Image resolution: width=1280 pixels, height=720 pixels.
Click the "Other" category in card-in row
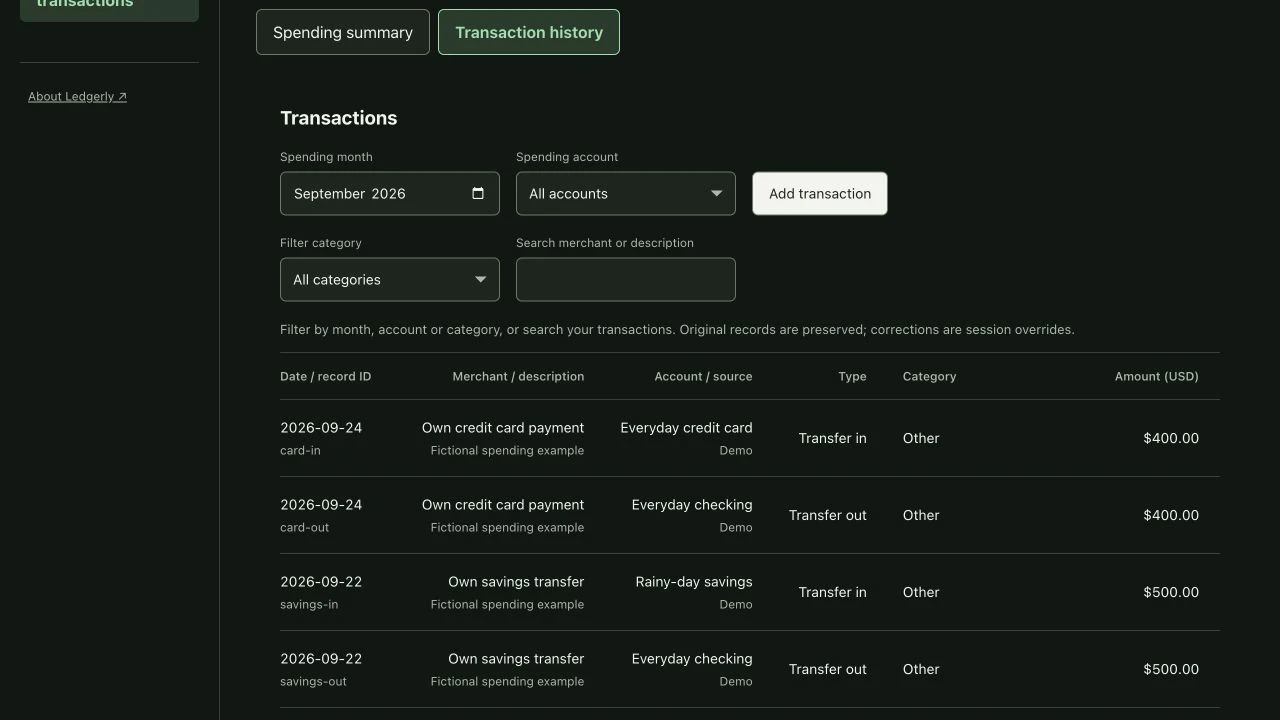(x=921, y=438)
